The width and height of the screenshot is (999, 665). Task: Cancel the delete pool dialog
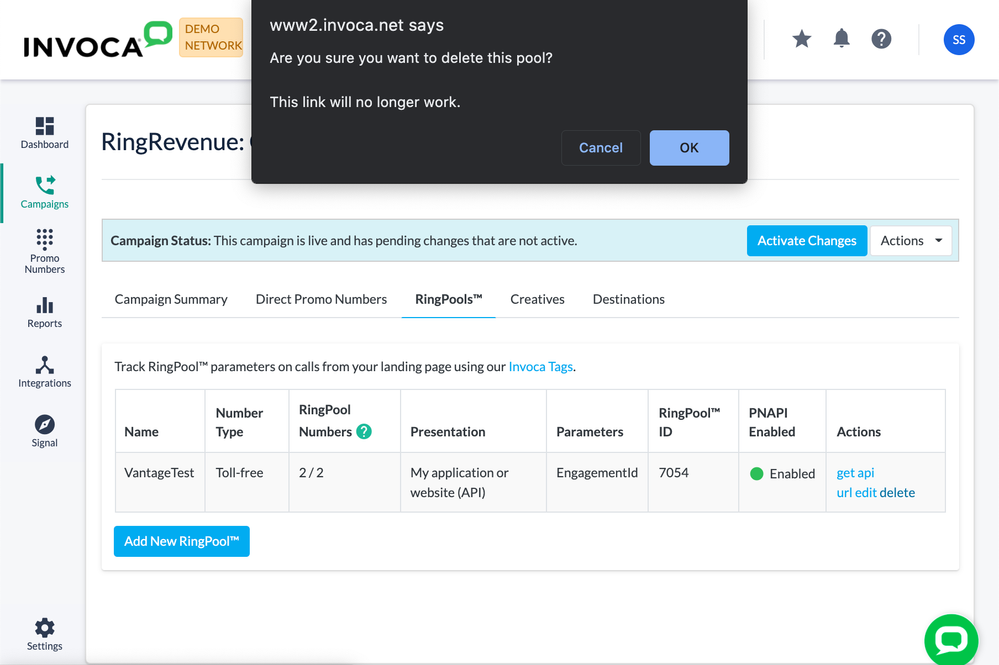[x=600, y=148]
